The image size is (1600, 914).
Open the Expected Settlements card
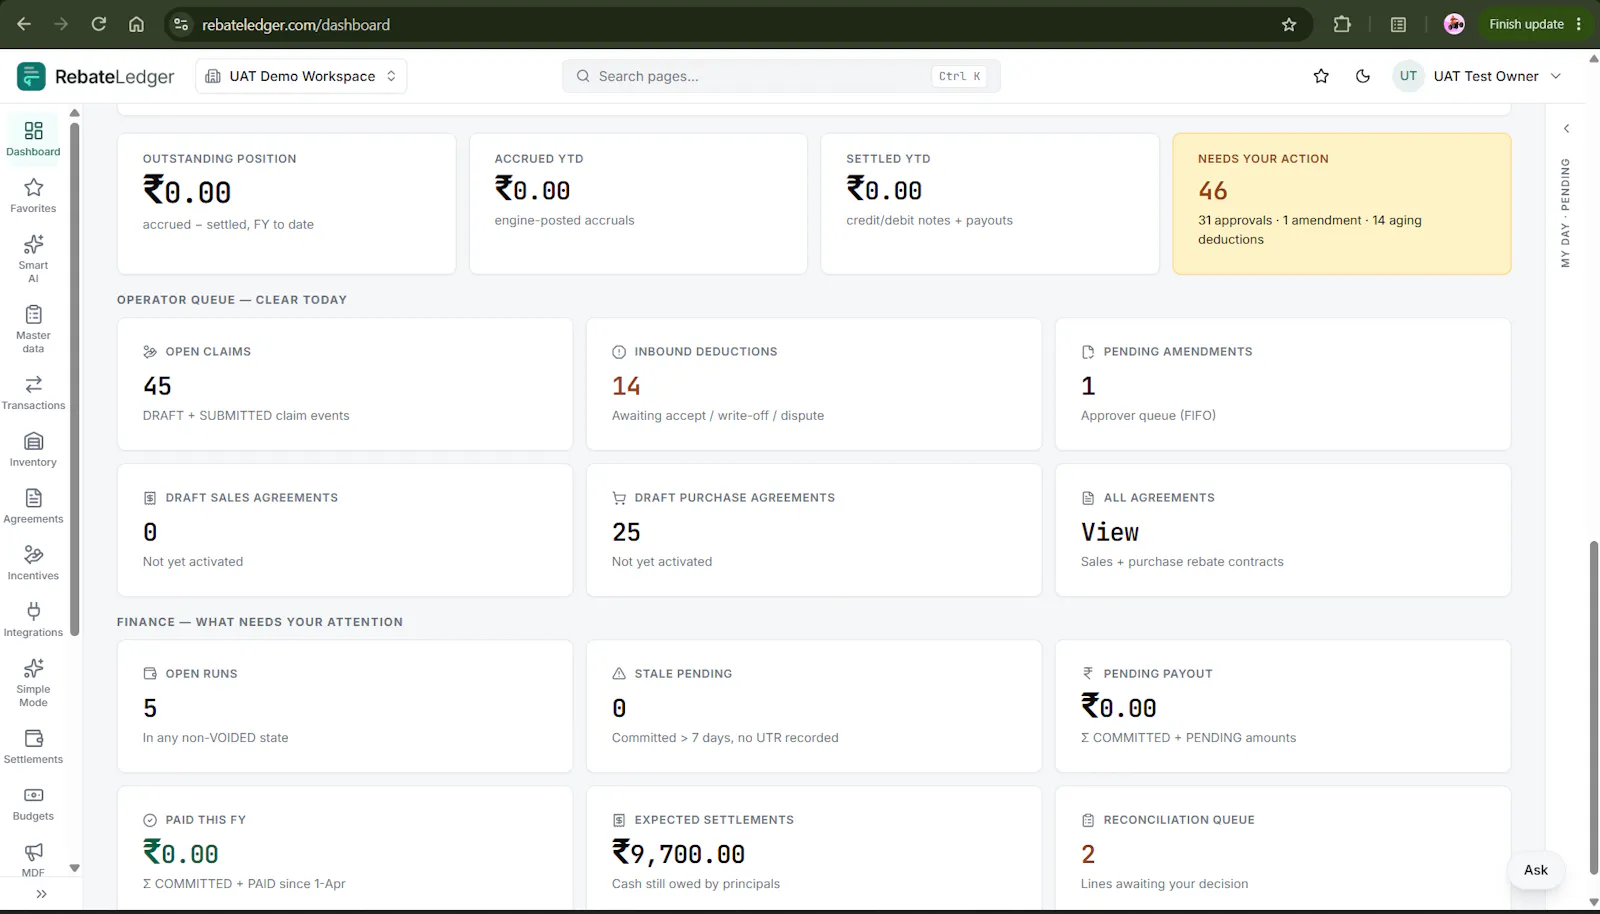coord(814,848)
